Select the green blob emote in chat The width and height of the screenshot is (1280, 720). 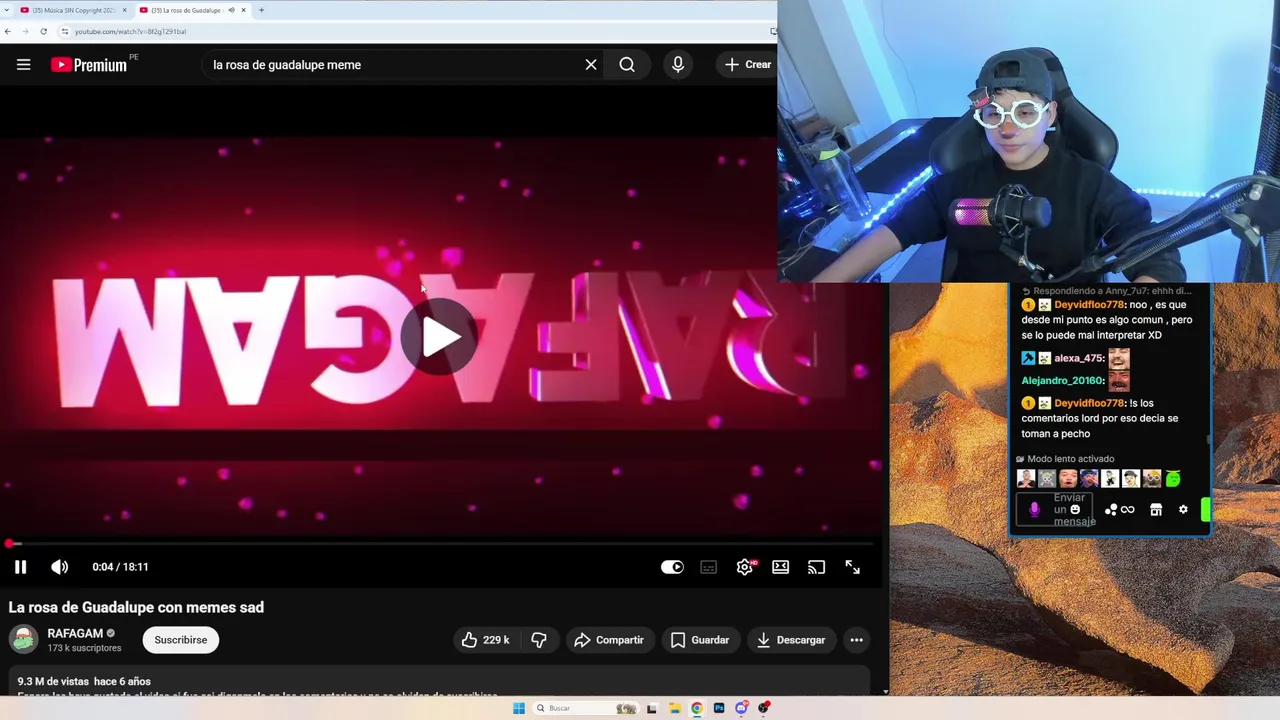(1173, 479)
